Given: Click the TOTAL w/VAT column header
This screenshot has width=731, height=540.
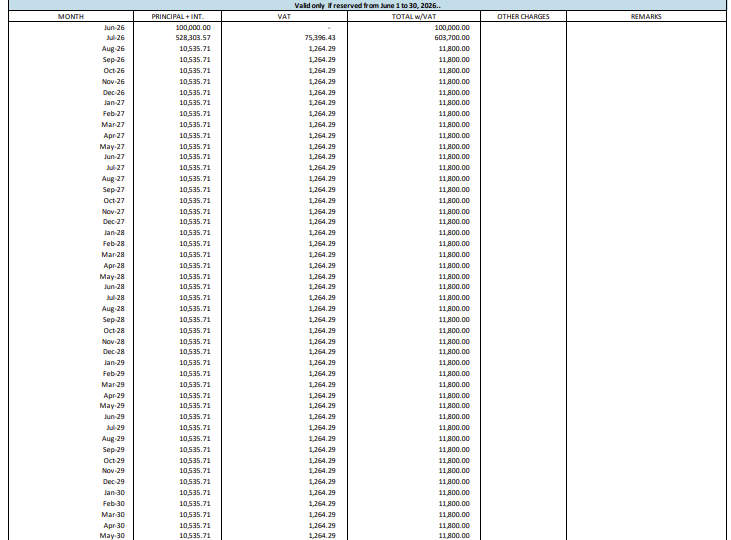Looking at the screenshot, I should tap(414, 16).
